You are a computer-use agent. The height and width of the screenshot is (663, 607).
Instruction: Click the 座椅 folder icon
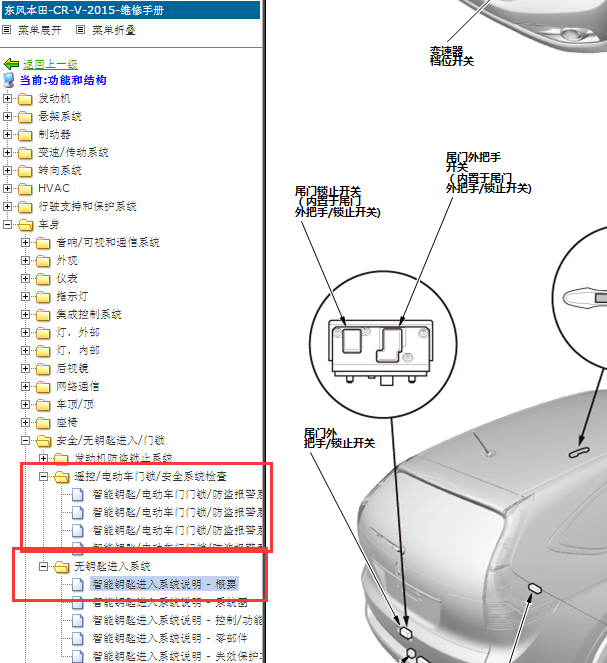[43, 422]
